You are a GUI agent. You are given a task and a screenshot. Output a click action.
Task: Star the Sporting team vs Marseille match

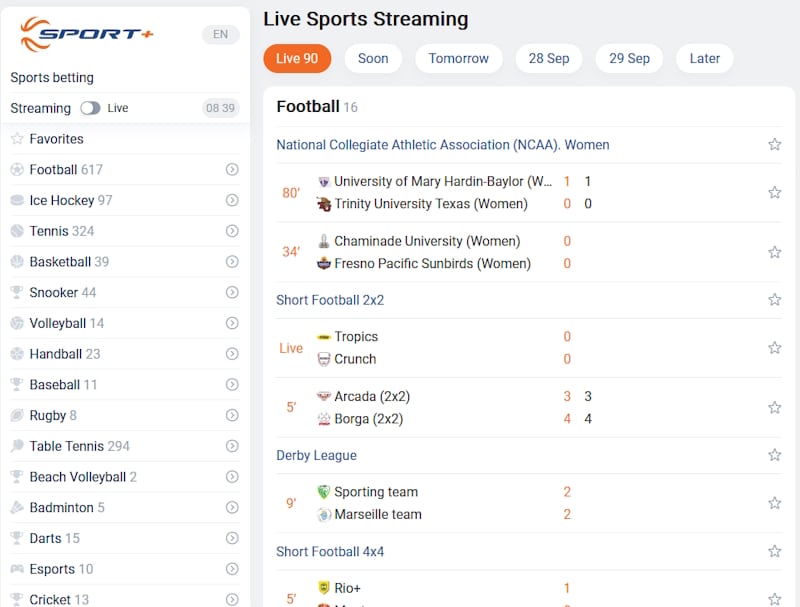coord(774,503)
